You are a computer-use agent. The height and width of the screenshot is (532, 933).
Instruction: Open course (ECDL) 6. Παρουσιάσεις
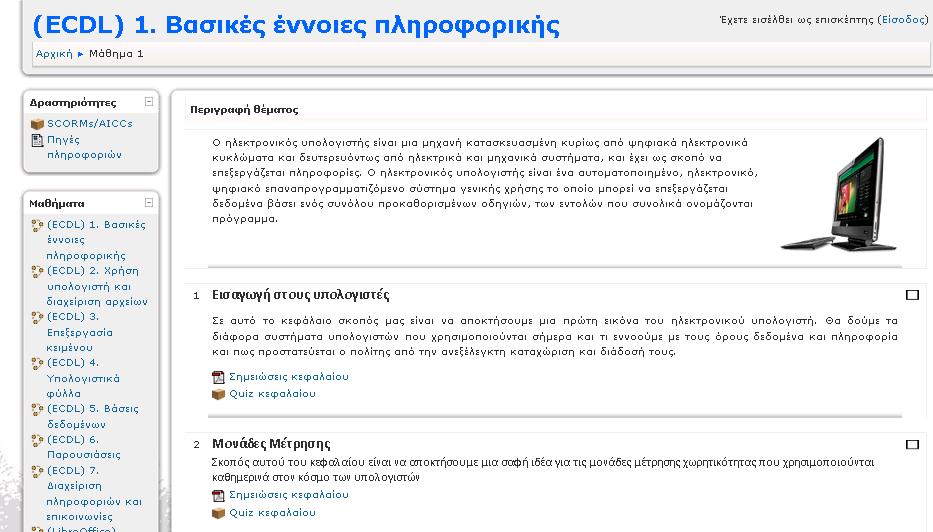coord(84,447)
